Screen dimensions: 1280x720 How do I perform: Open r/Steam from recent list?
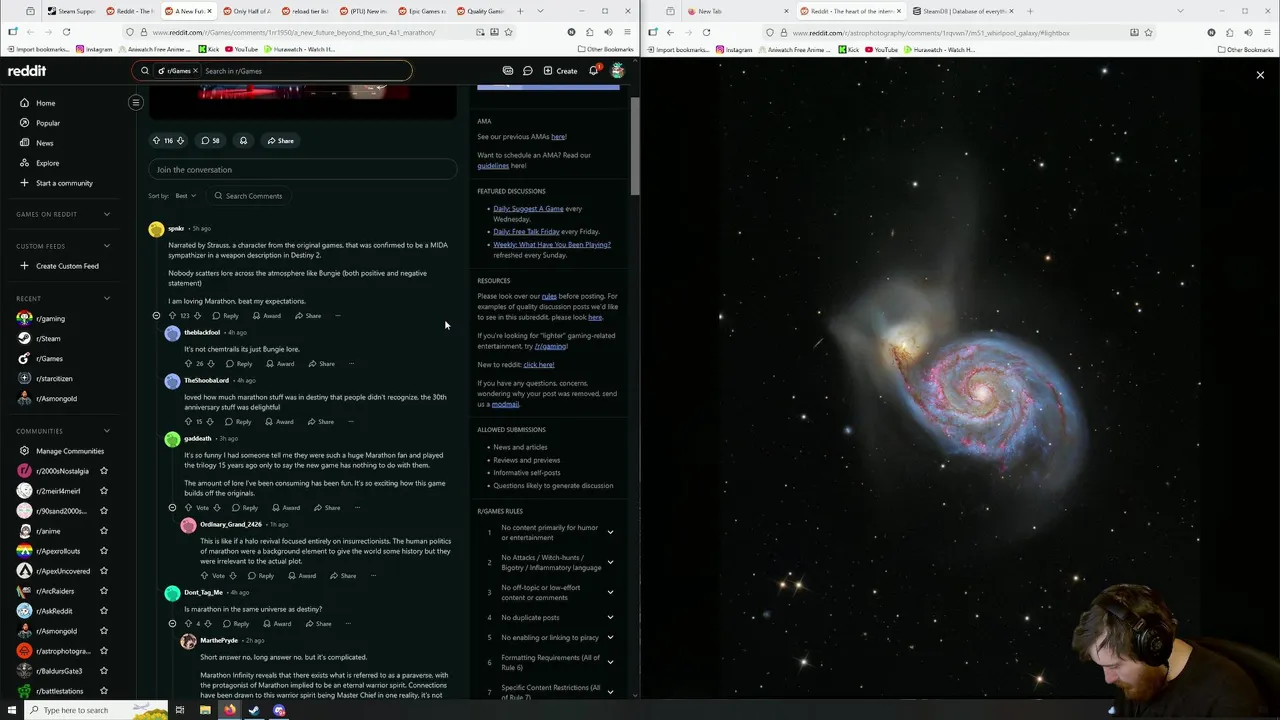pyautogui.click(x=48, y=339)
